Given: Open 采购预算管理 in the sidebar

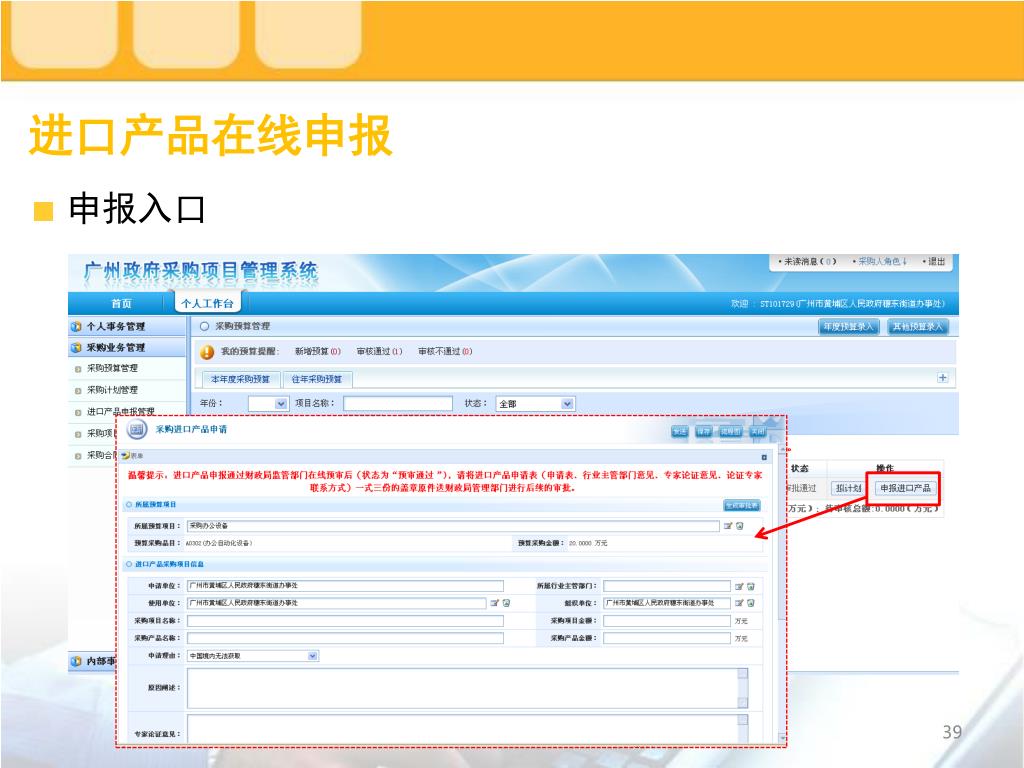Looking at the screenshot, I should [112, 368].
